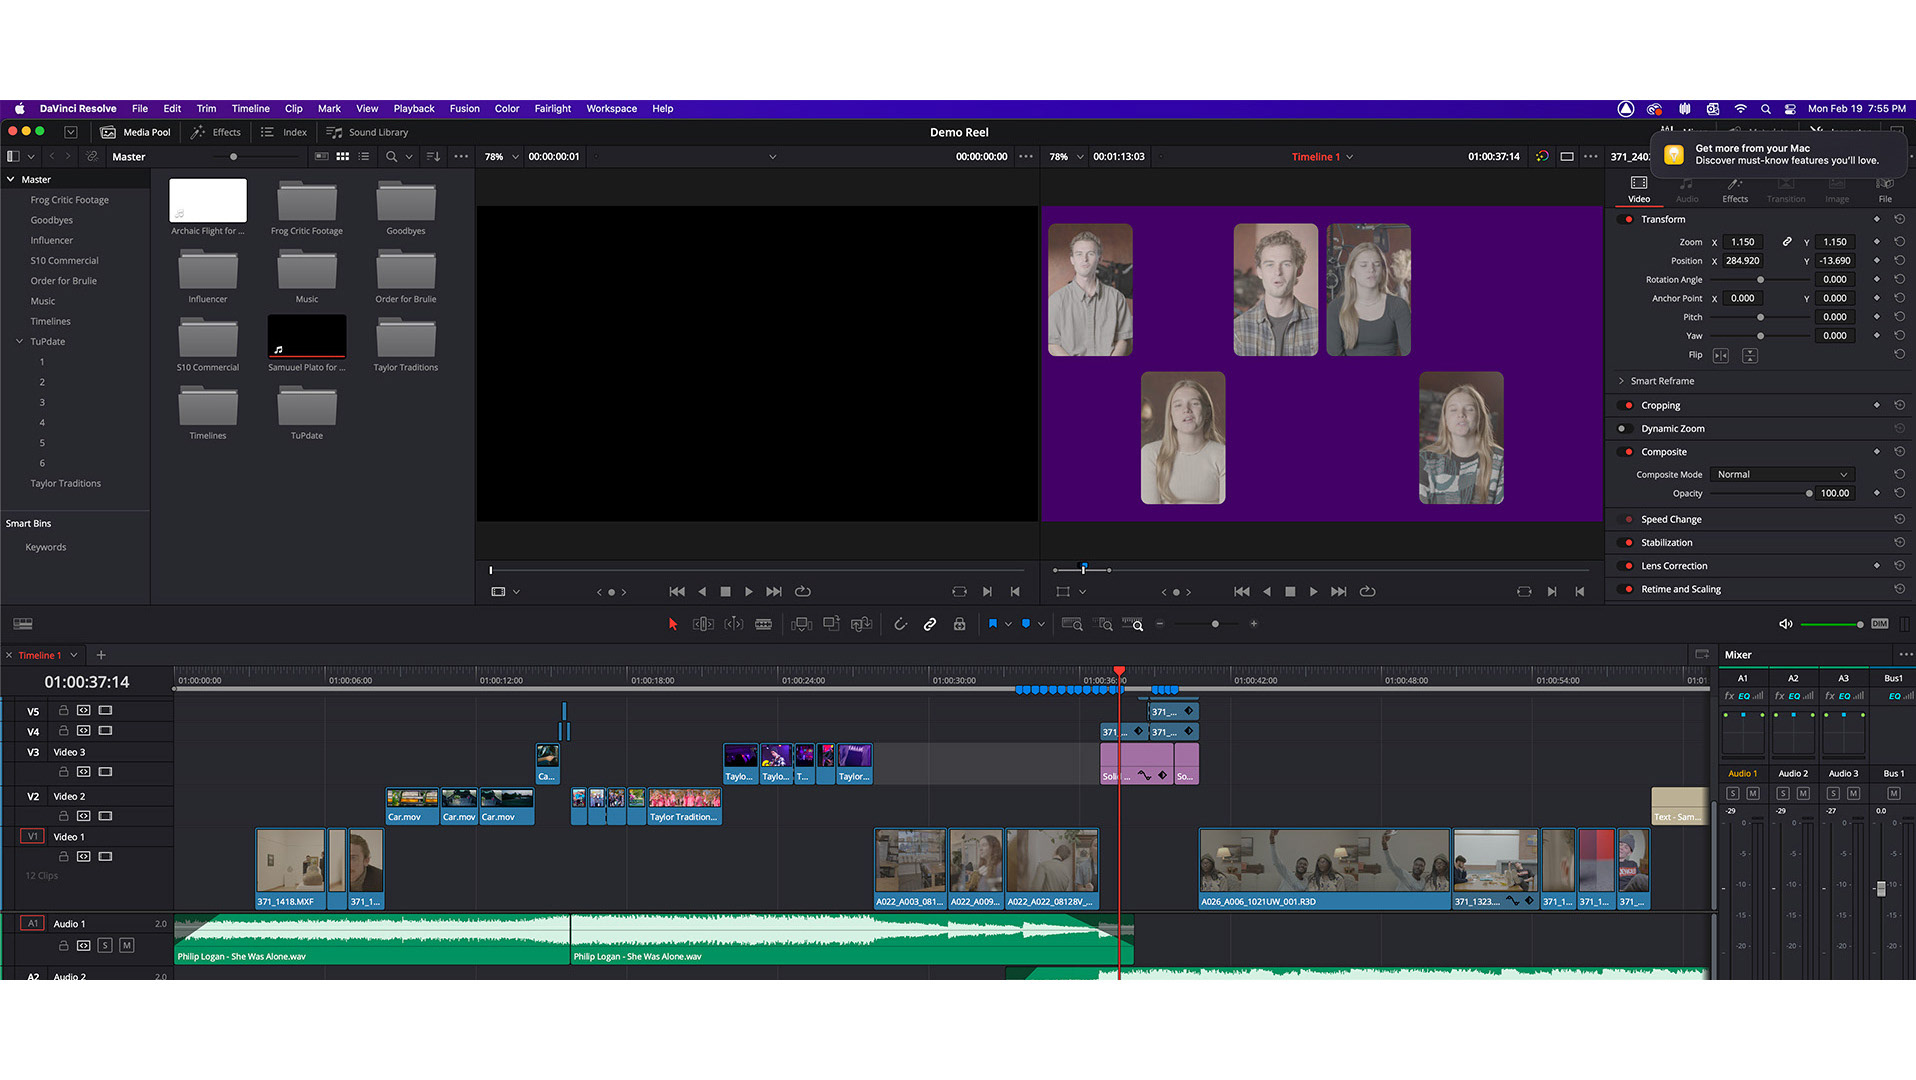Switch Media Pool to thumbnail grid view
This screenshot has height=1080, width=1916.
pyautogui.click(x=343, y=157)
